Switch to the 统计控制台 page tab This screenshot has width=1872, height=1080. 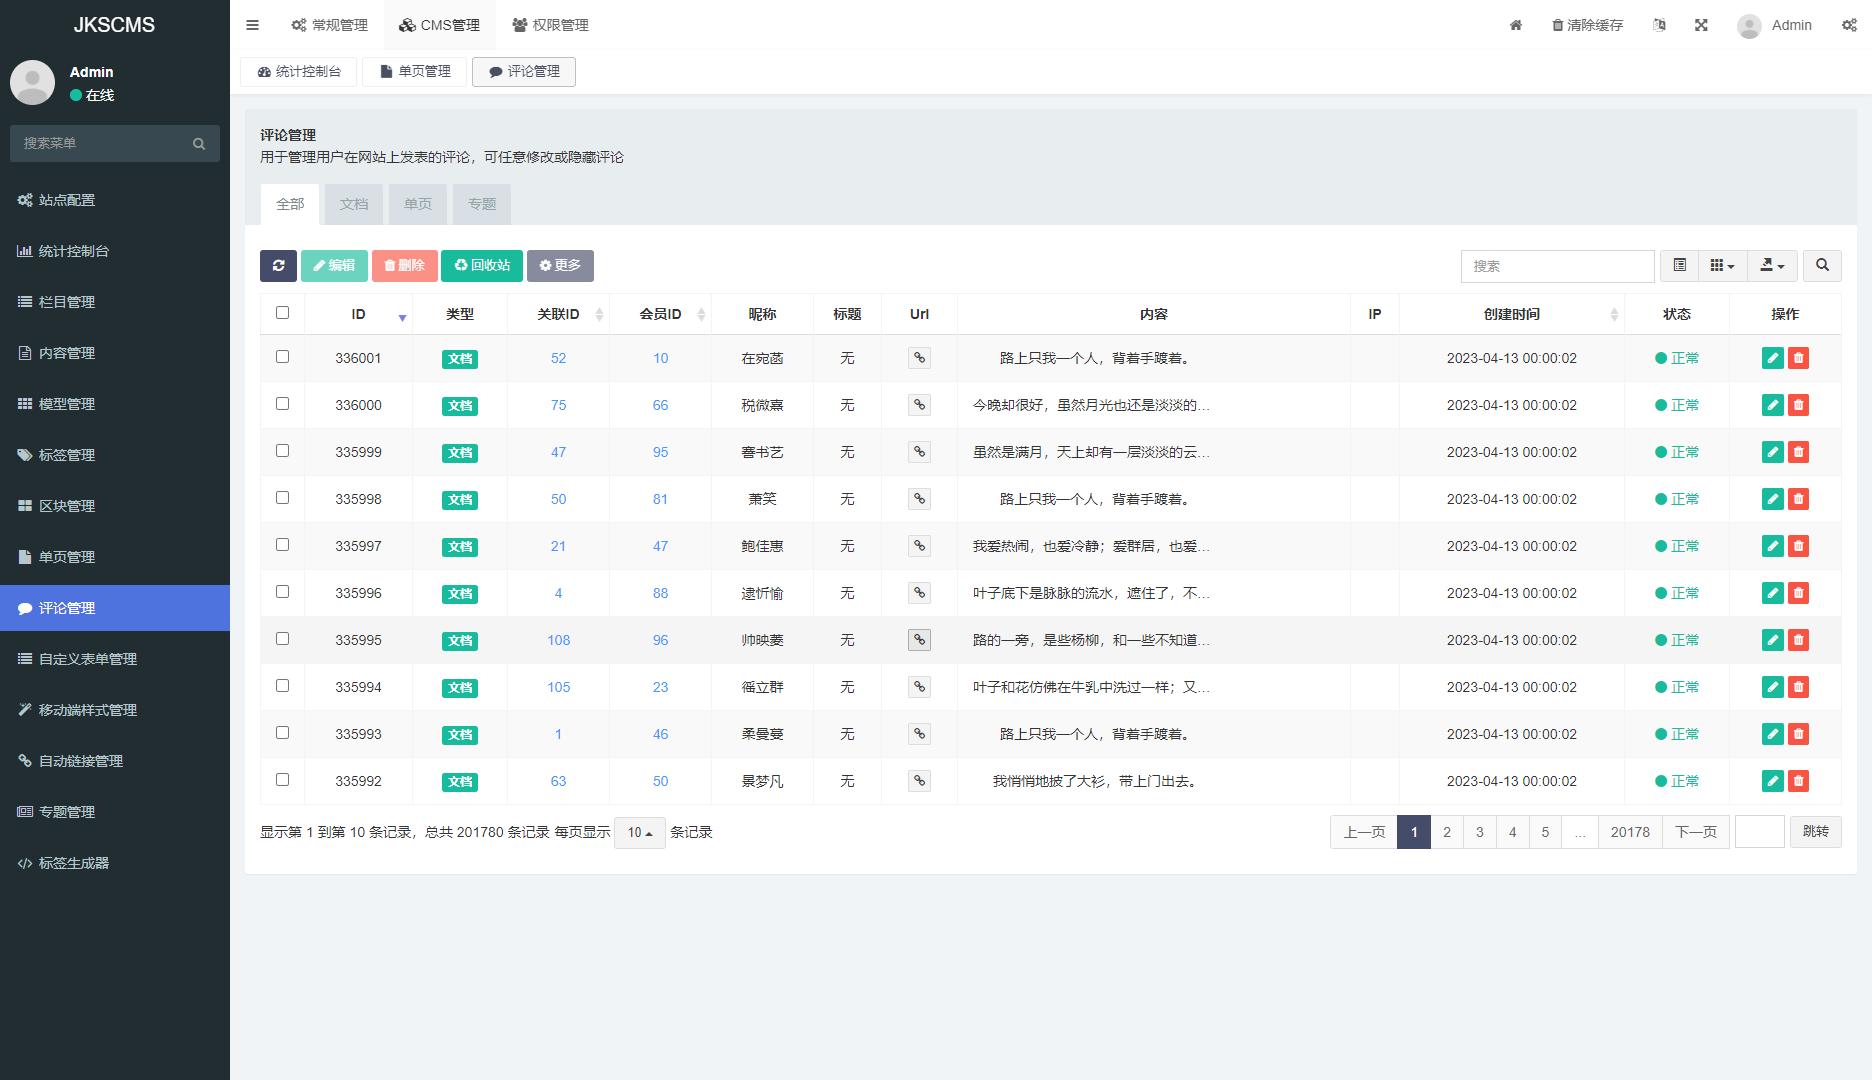299,72
